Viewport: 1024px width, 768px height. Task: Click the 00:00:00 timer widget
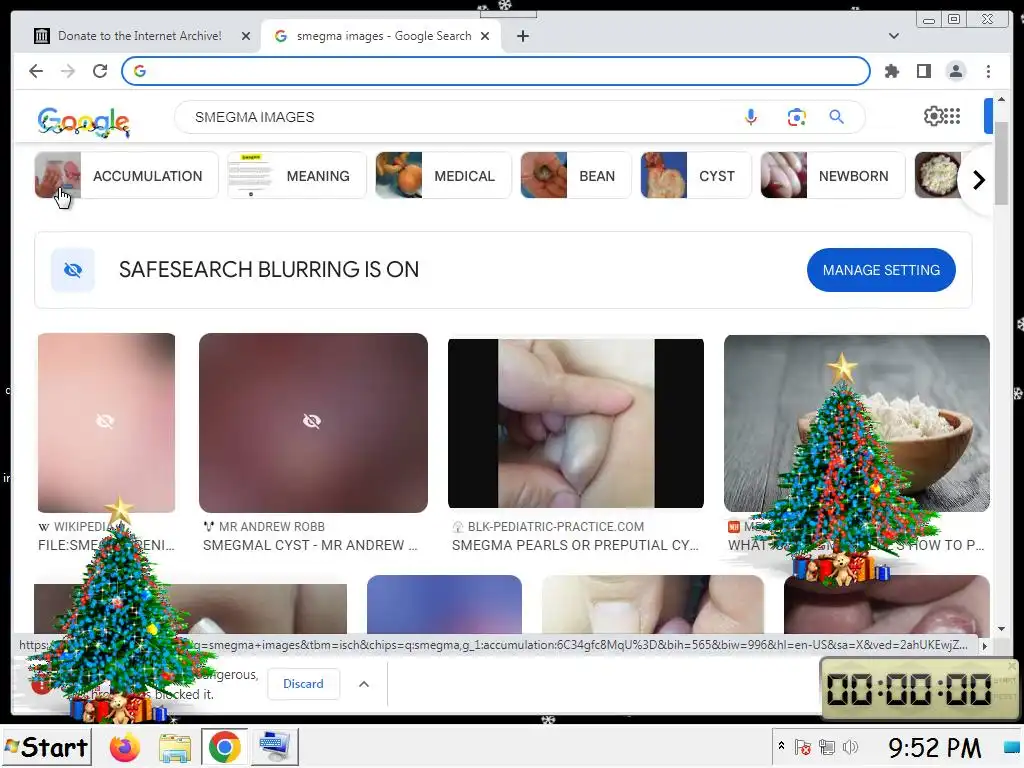(x=918, y=688)
